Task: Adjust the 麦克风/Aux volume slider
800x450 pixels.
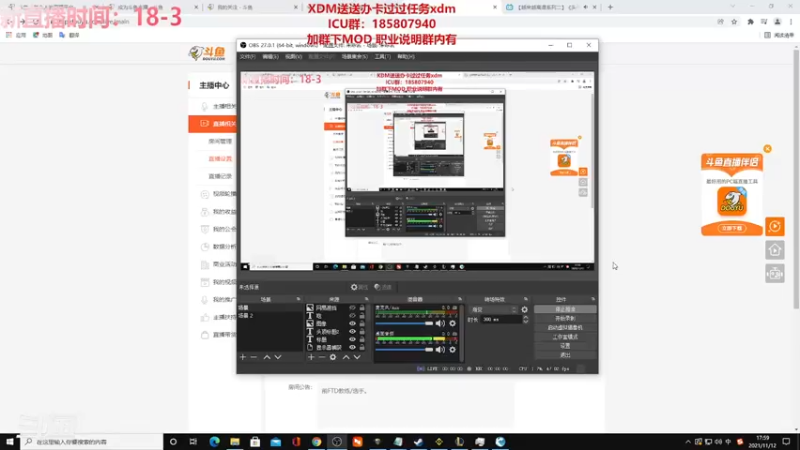Action: [x=404, y=323]
